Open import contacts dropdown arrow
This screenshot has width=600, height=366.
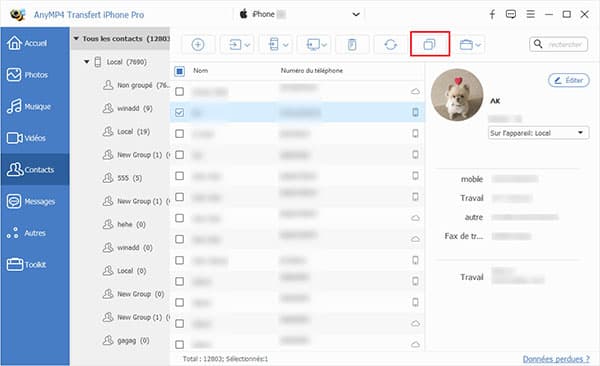click(247, 45)
